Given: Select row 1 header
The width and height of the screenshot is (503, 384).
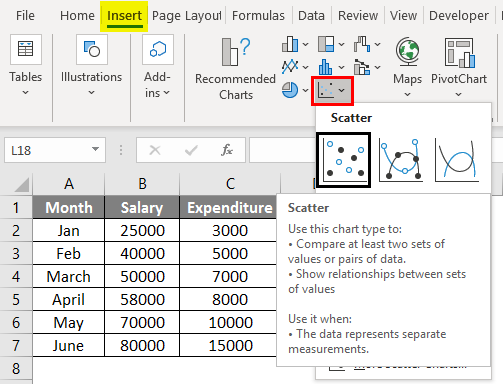Looking at the screenshot, I should tap(16, 208).
